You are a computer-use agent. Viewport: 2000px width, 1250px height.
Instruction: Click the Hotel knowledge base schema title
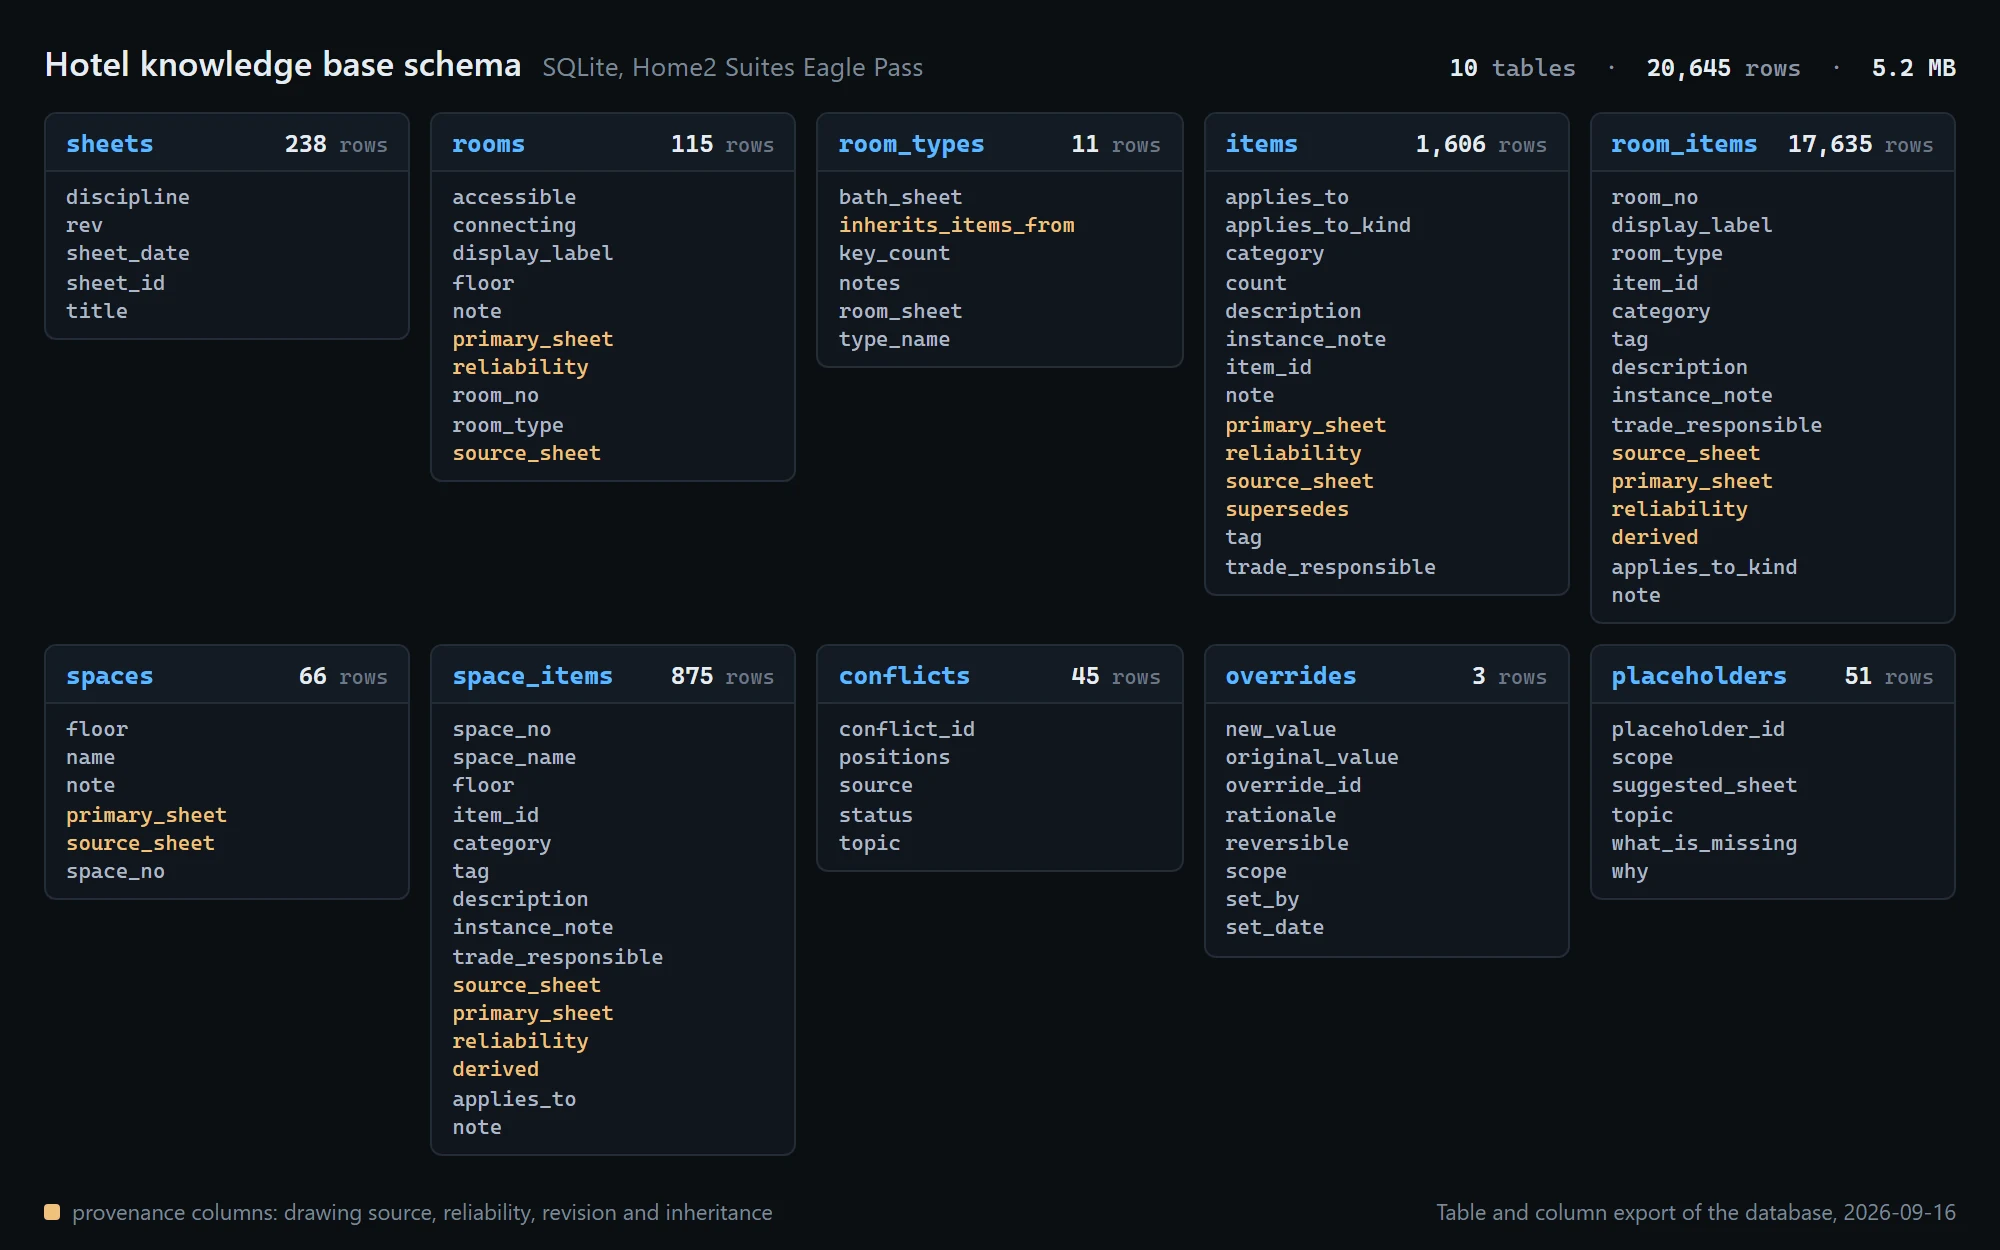(283, 65)
